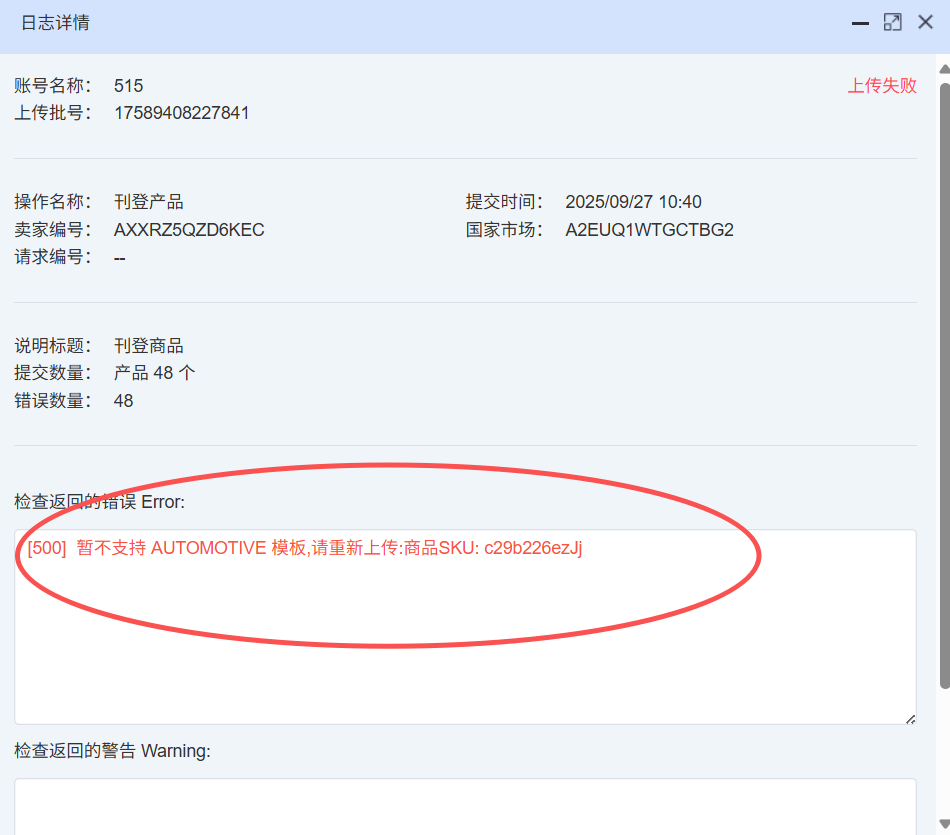Click the account name value 515
Screen dimensions: 950x835
tap(128, 86)
